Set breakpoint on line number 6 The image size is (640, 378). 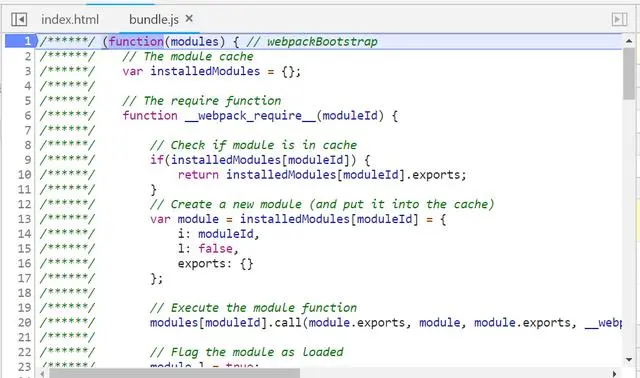pyautogui.click(x=27, y=116)
